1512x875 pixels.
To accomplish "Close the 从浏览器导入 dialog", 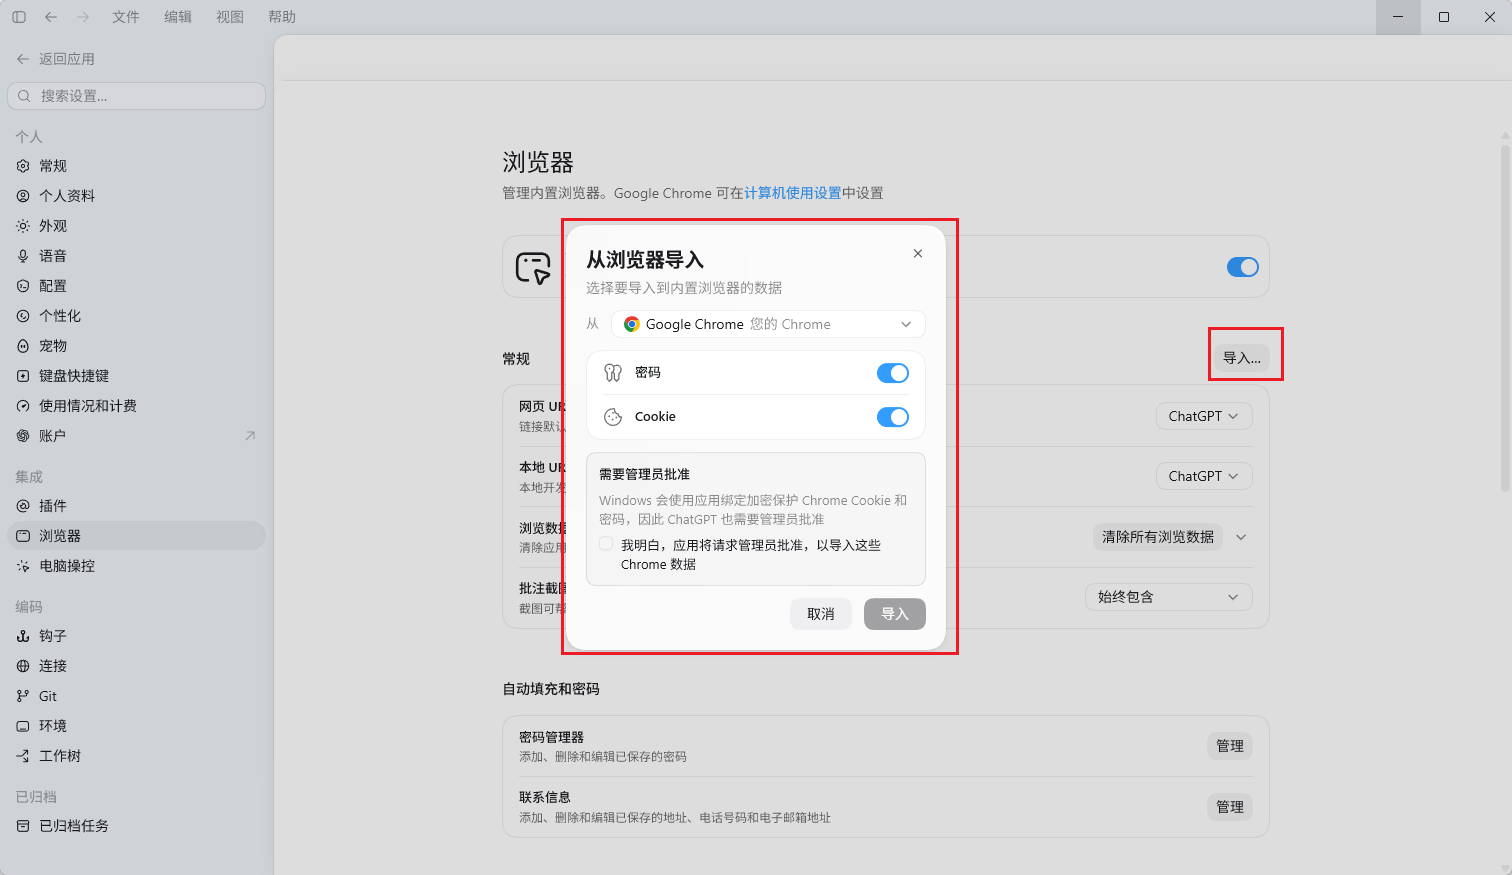I will pos(918,254).
